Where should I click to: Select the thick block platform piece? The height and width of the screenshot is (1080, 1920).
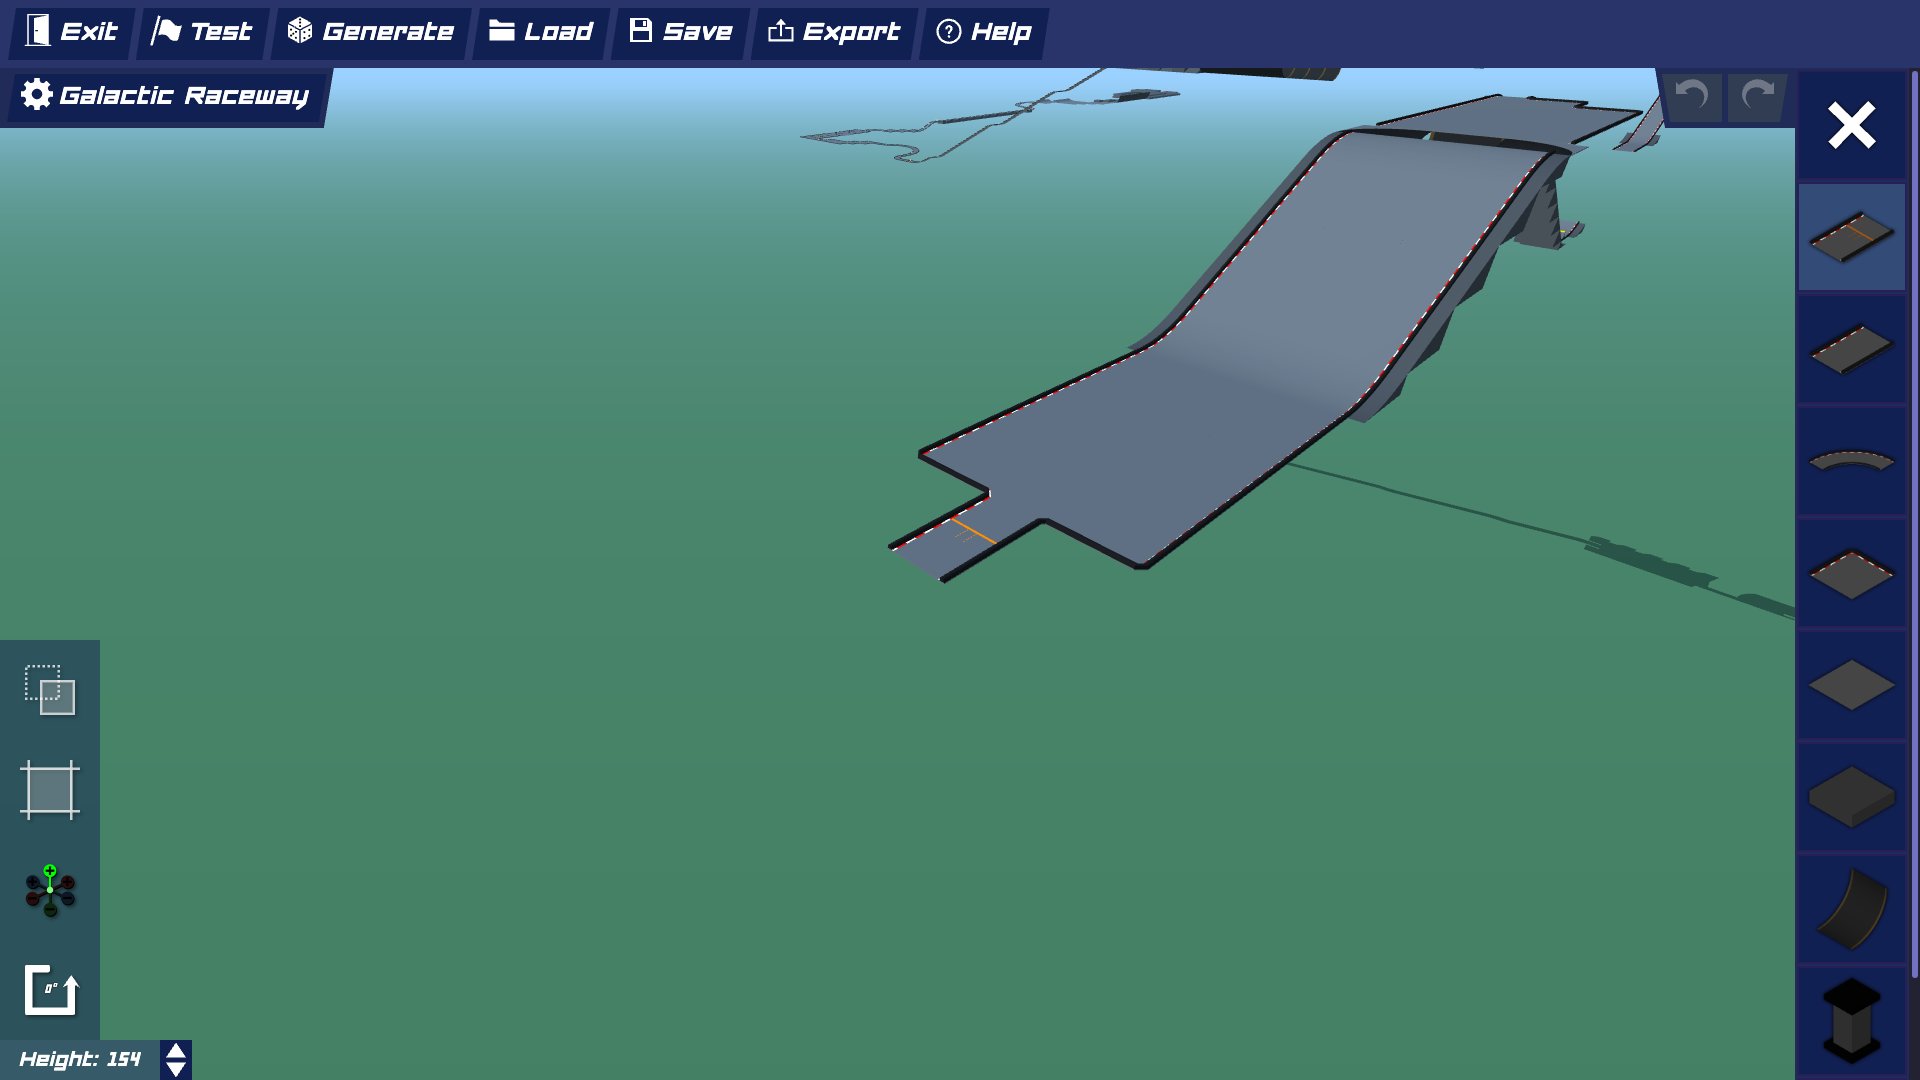tap(1851, 797)
